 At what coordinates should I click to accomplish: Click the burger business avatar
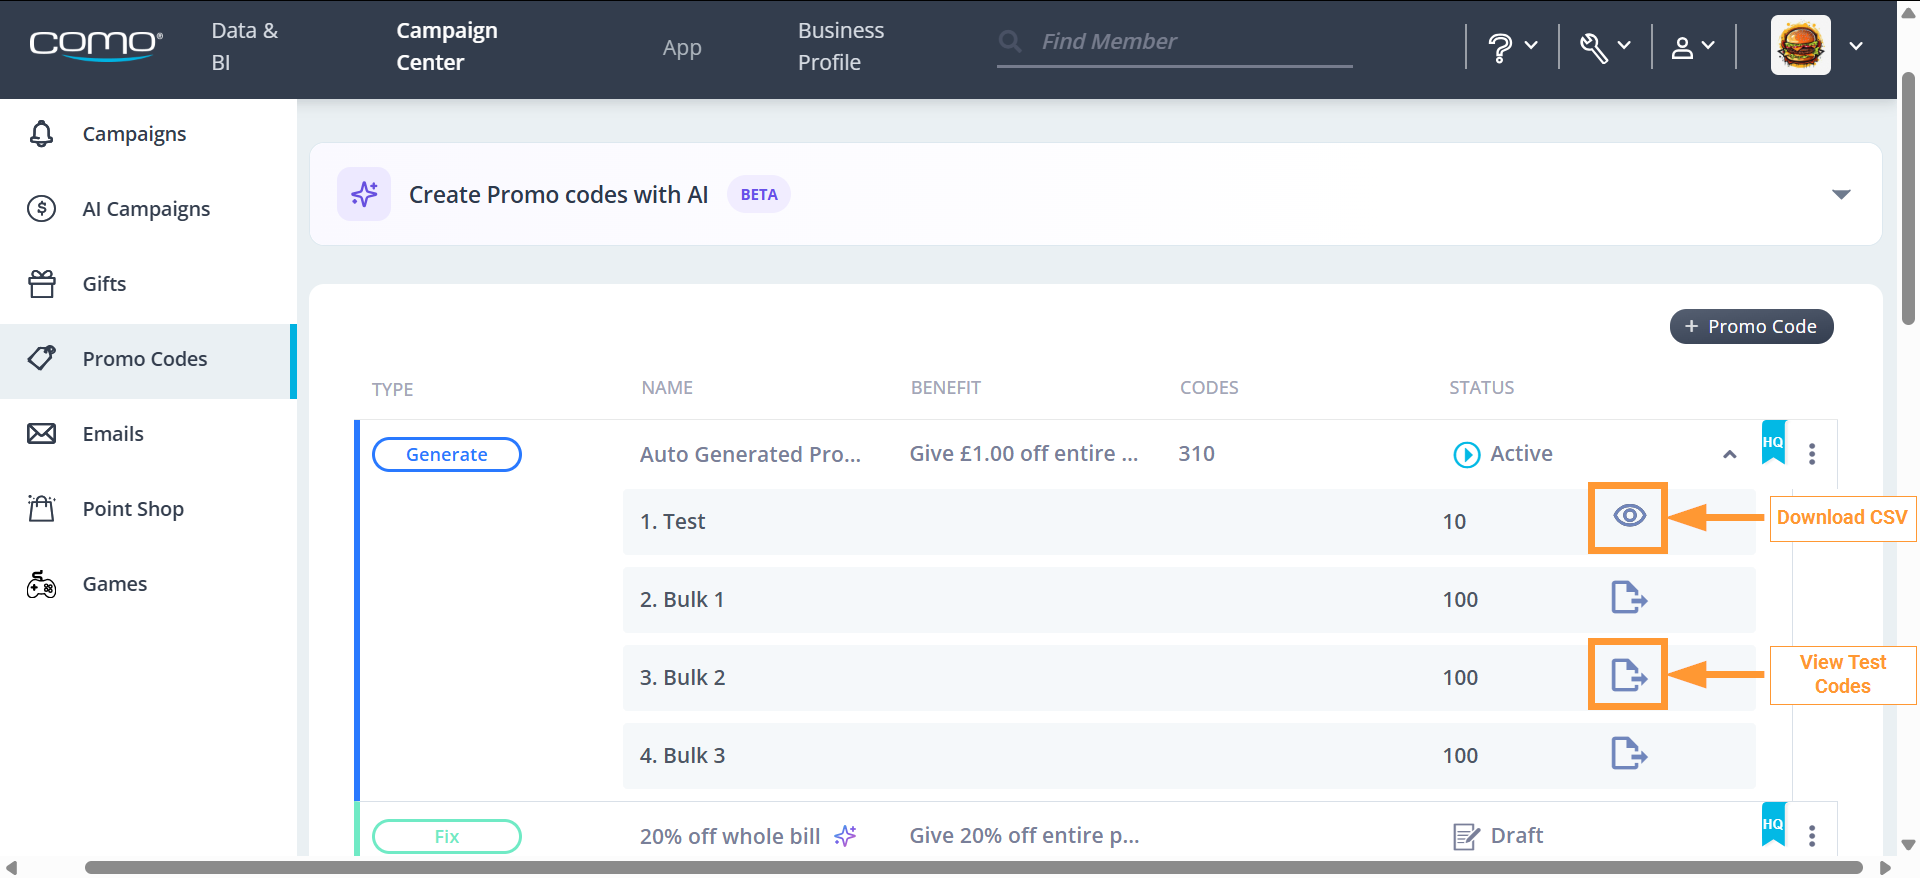1801,45
